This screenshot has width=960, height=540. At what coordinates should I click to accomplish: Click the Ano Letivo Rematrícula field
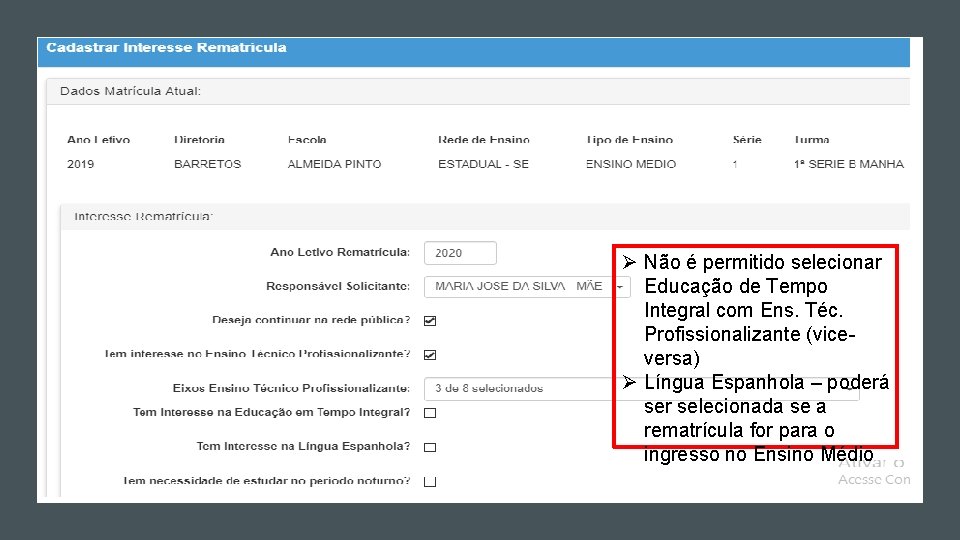460,253
